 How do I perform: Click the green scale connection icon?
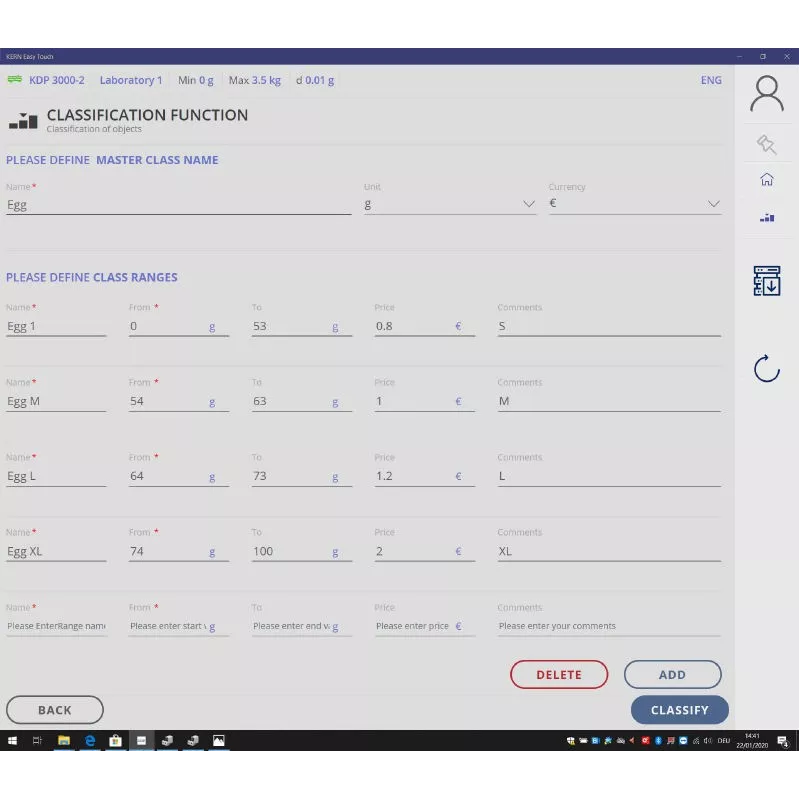point(14,80)
